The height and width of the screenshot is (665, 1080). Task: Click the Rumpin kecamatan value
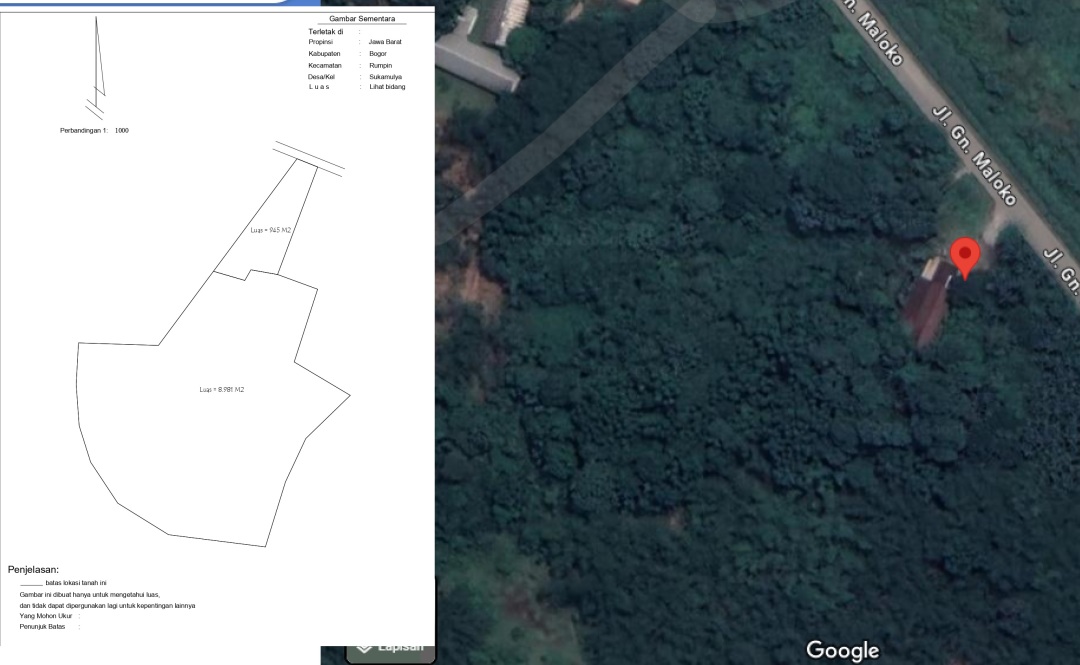point(380,65)
